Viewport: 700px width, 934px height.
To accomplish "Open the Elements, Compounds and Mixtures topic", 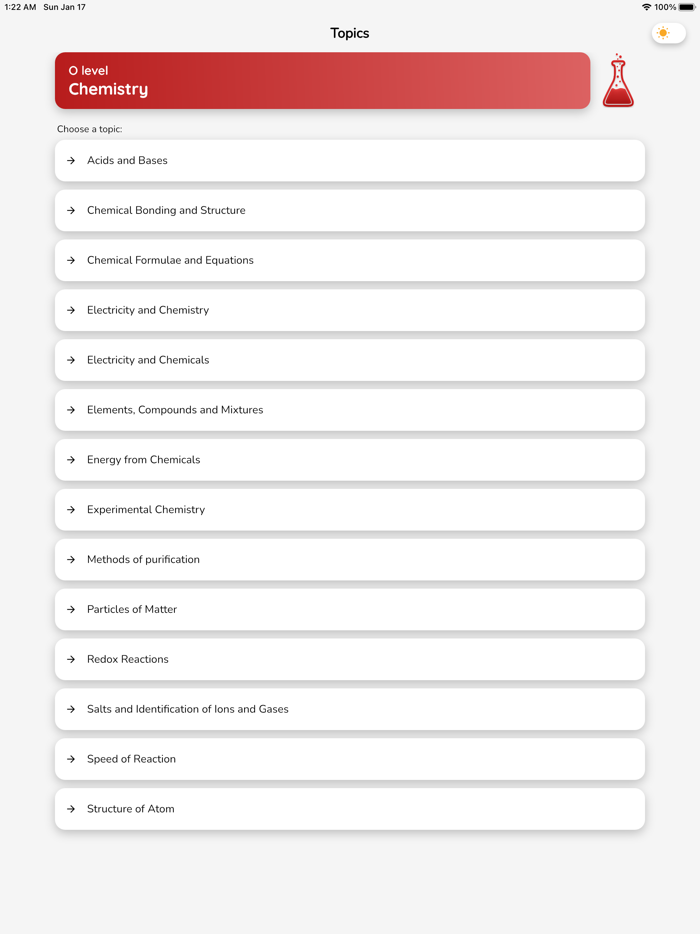I will [350, 409].
